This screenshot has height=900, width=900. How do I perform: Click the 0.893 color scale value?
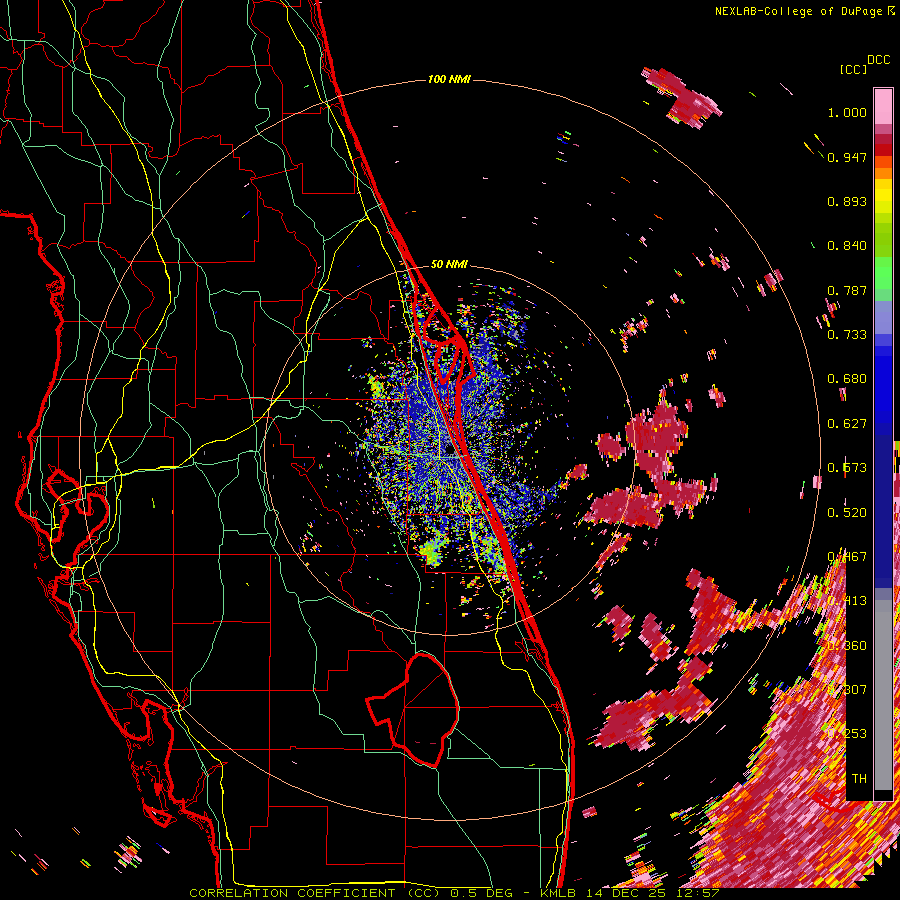(847, 201)
